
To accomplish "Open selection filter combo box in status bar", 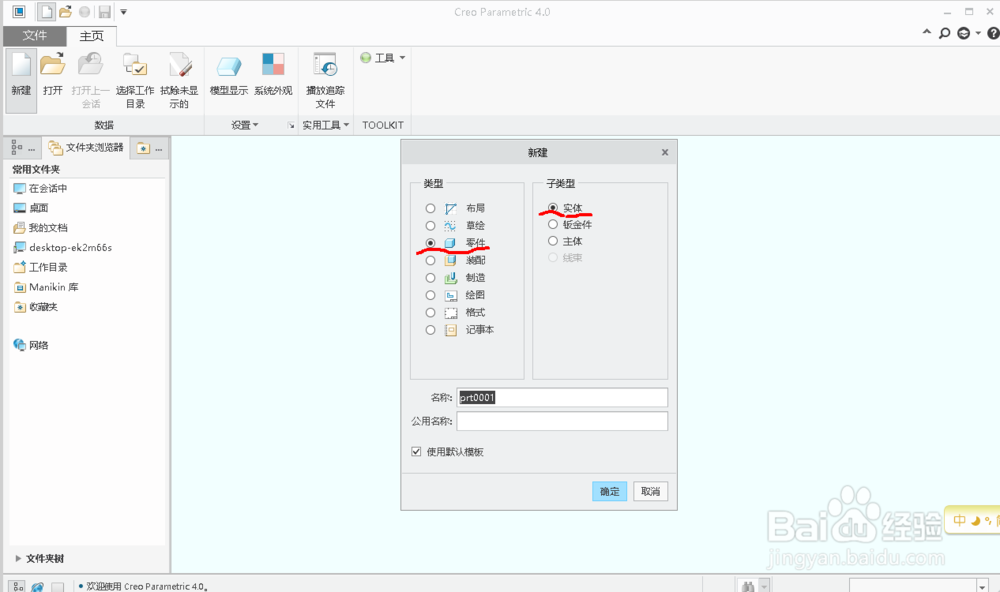I will (x=920, y=586).
